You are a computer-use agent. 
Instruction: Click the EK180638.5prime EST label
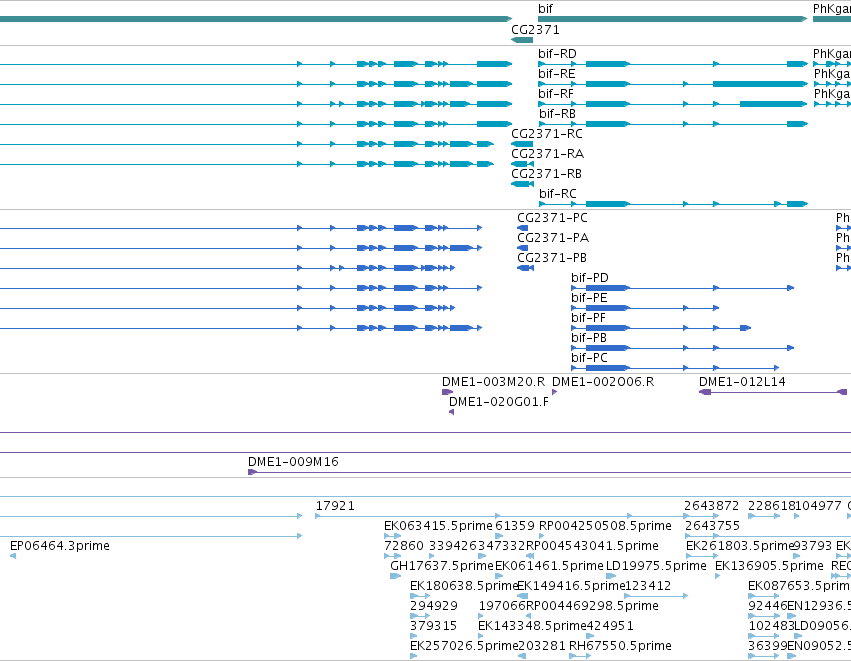[x=463, y=586]
